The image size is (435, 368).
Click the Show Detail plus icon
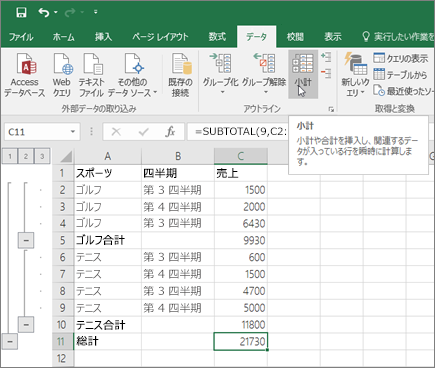pos(326,57)
